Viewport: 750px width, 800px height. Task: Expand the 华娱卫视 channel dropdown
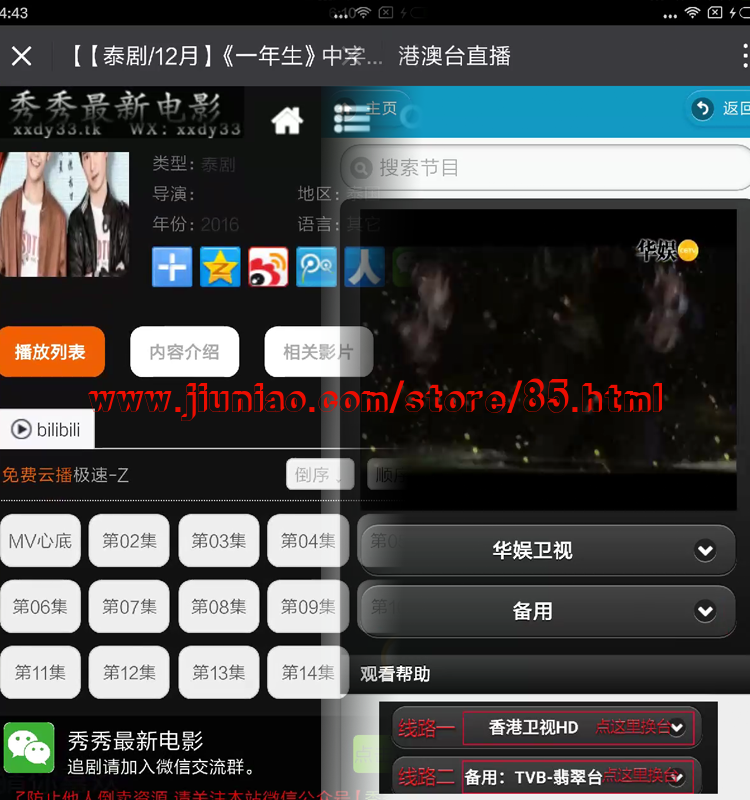point(547,551)
